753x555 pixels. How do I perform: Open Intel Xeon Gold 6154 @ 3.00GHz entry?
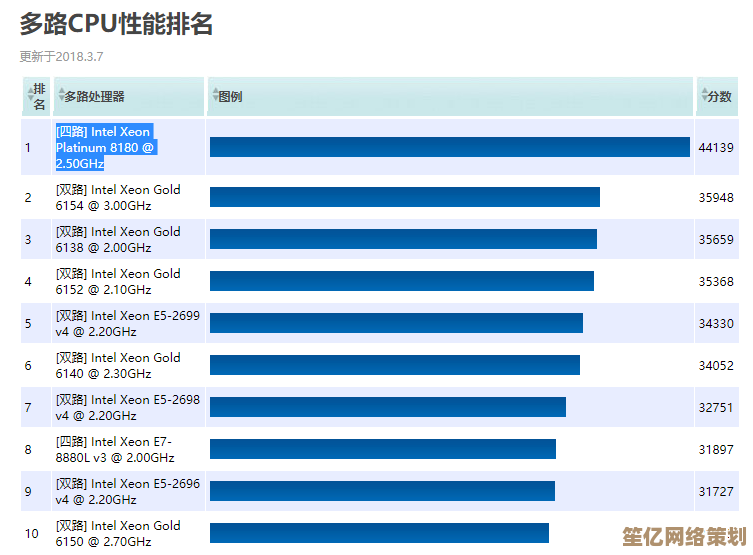pos(118,197)
